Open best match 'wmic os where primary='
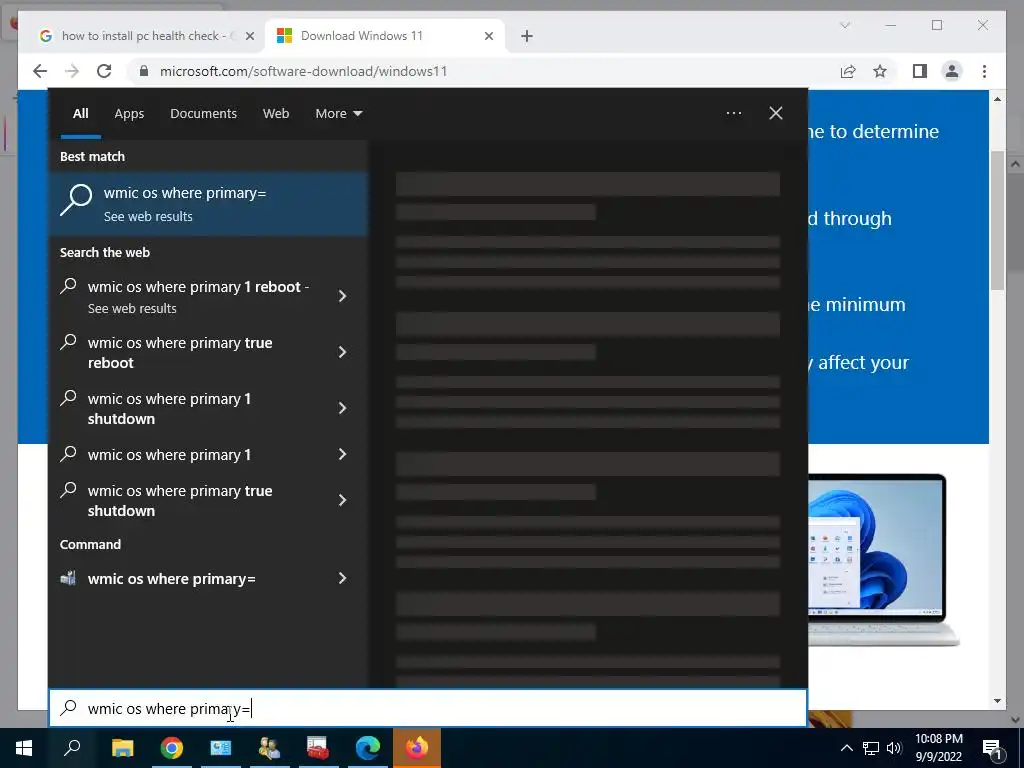1024x768 pixels. pos(209,204)
